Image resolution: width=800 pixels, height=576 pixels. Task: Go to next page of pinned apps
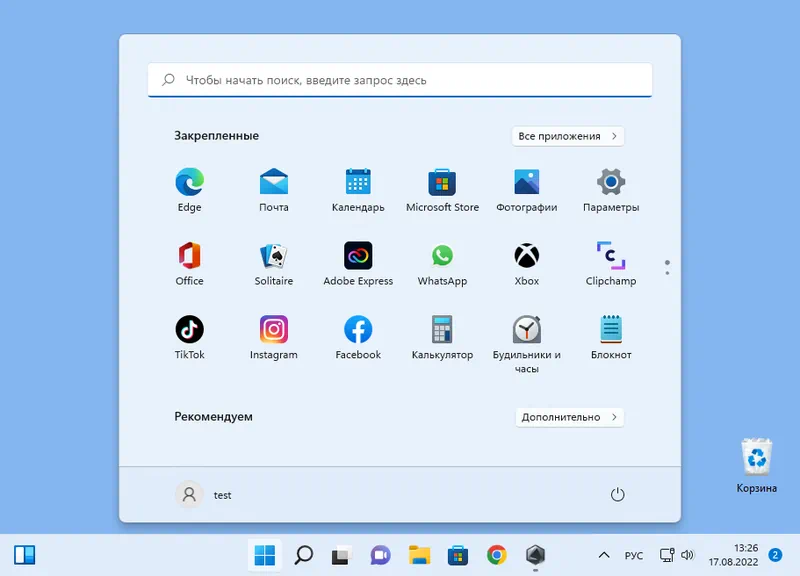[x=667, y=273]
